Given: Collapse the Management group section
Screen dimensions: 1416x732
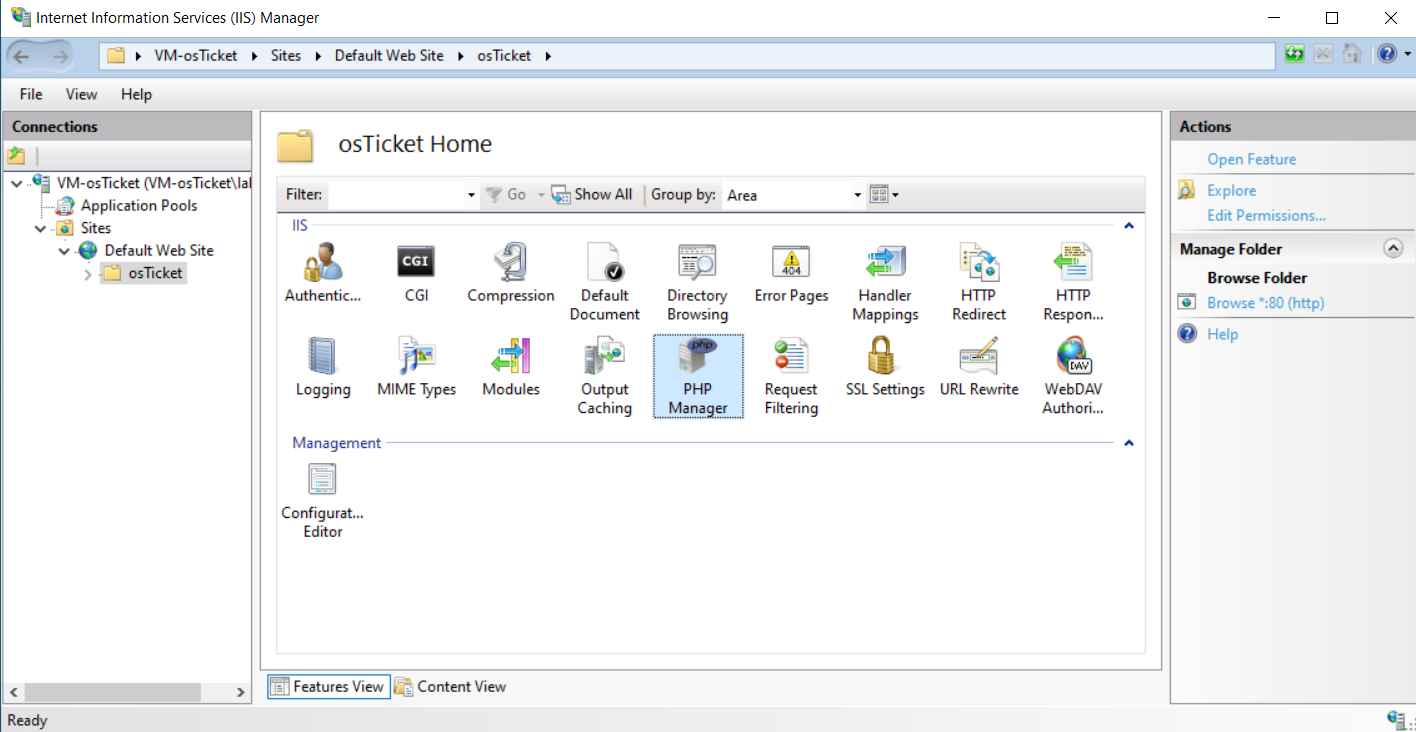Looking at the screenshot, I should pos(1129,443).
